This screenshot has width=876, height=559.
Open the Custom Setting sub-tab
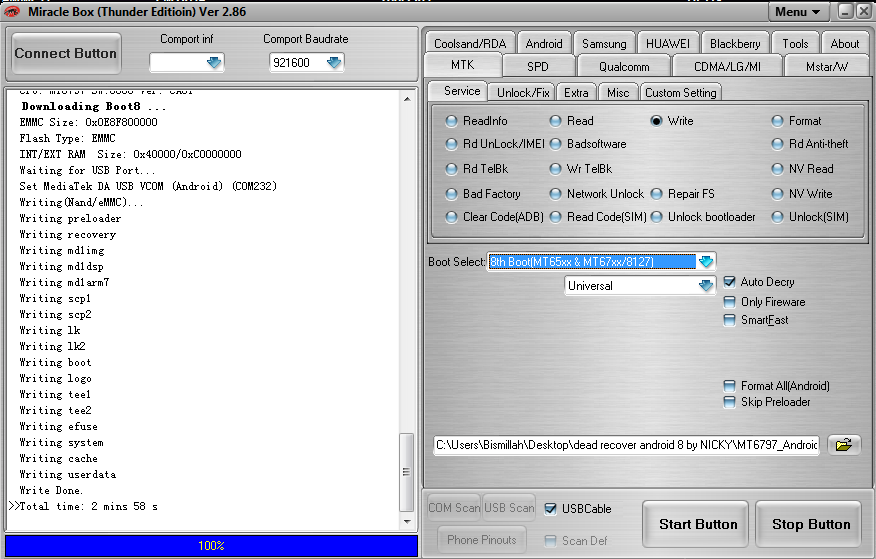680,93
